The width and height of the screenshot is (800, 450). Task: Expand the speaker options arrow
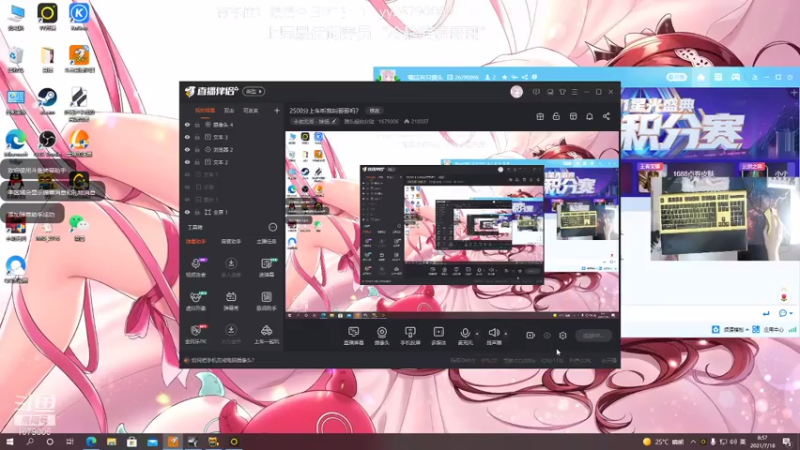(506, 334)
